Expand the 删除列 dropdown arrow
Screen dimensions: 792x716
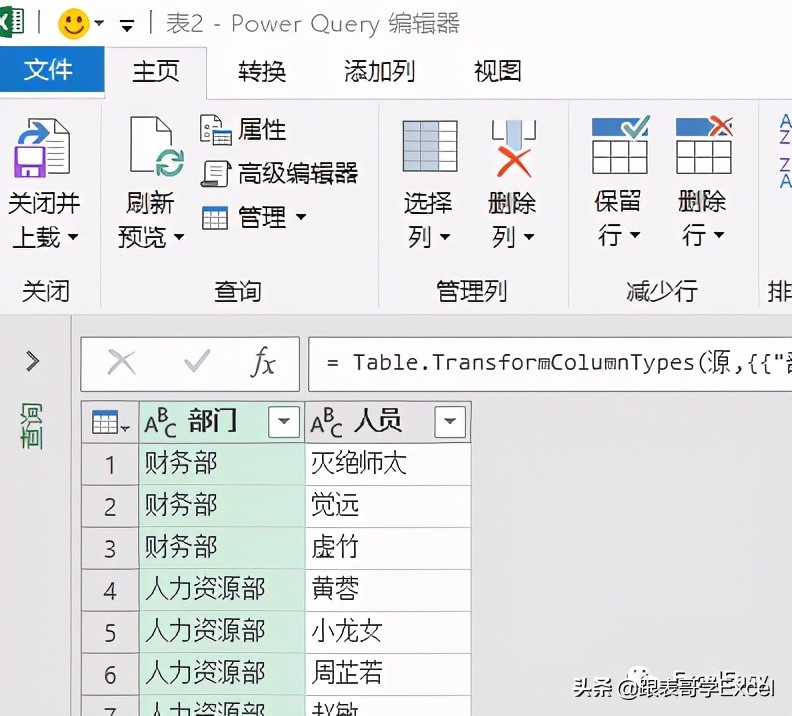tap(528, 236)
